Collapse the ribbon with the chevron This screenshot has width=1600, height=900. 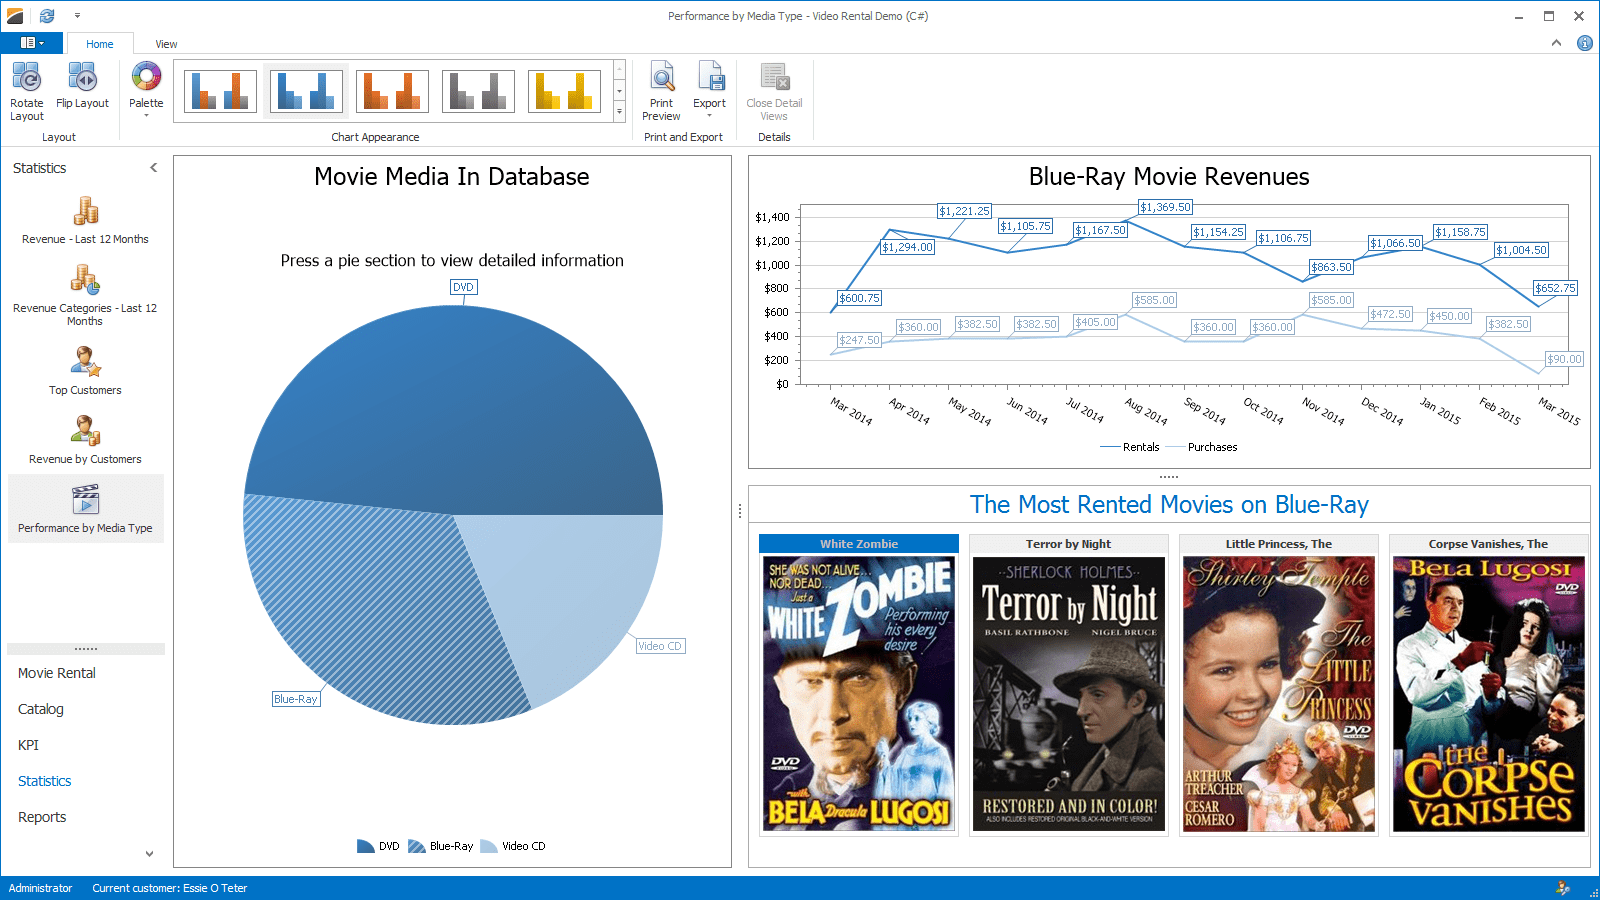(1556, 43)
